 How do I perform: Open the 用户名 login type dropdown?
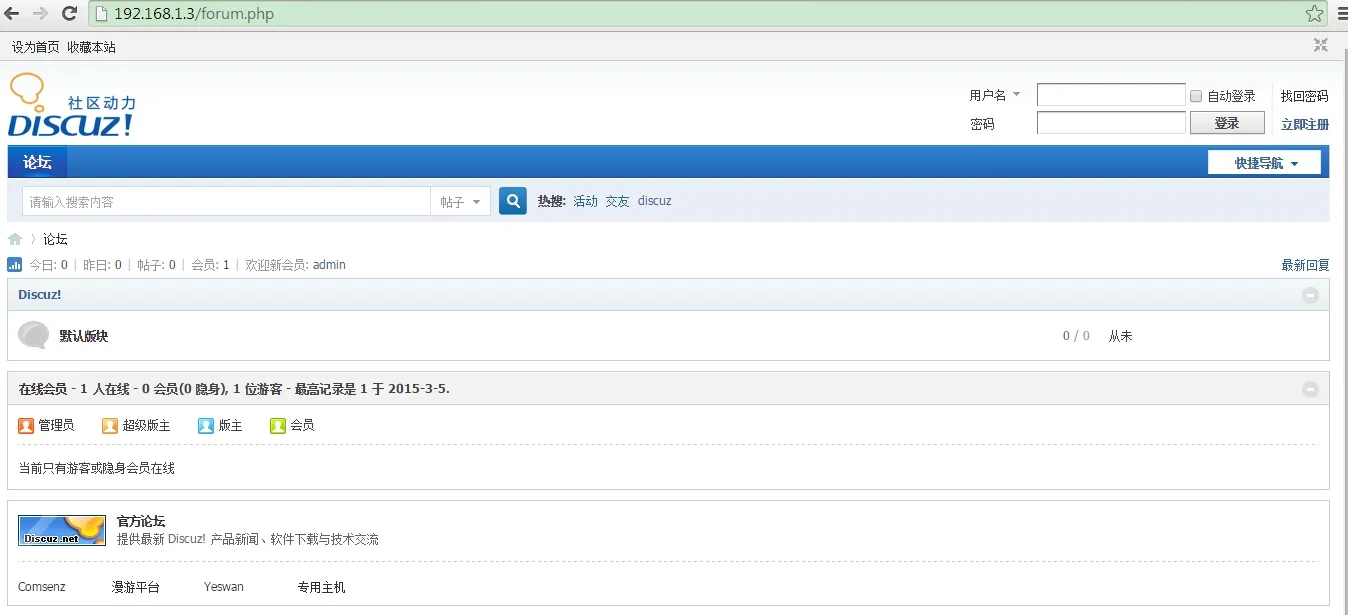(x=995, y=95)
